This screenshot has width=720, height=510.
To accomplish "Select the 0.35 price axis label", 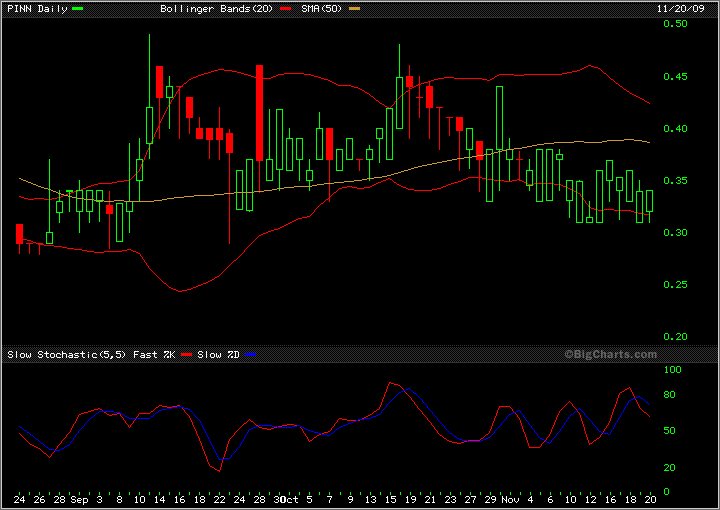I will pyautogui.click(x=675, y=181).
